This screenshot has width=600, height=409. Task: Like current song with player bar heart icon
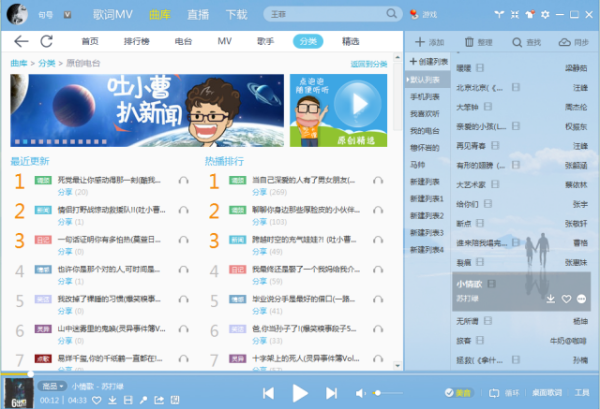(x=97, y=400)
